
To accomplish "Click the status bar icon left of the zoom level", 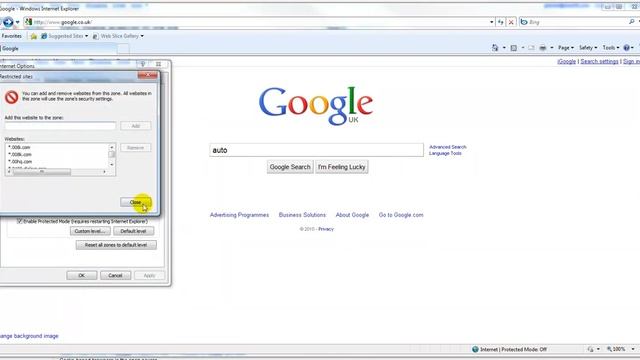I will 590,349.
